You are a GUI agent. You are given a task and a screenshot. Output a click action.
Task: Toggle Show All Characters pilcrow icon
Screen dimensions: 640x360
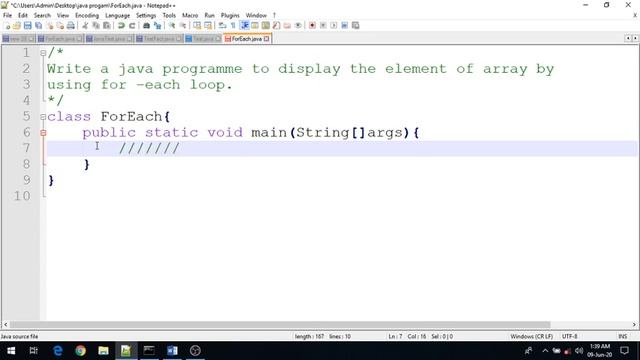[233, 26]
